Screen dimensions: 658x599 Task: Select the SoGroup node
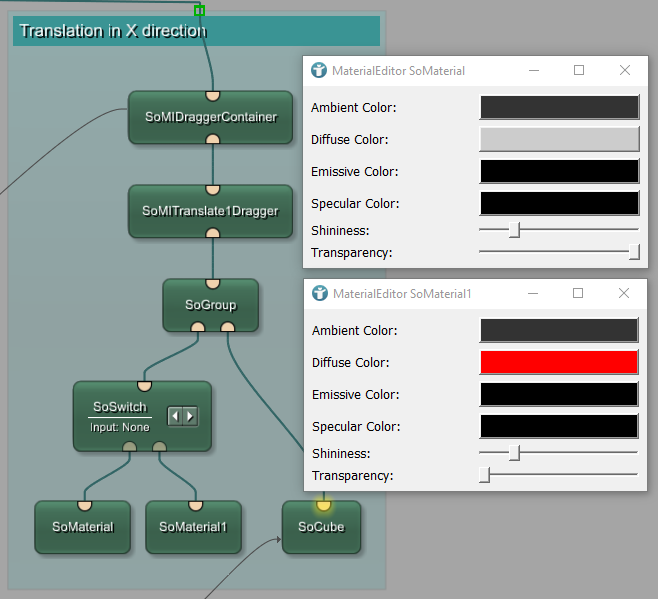[210, 305]
